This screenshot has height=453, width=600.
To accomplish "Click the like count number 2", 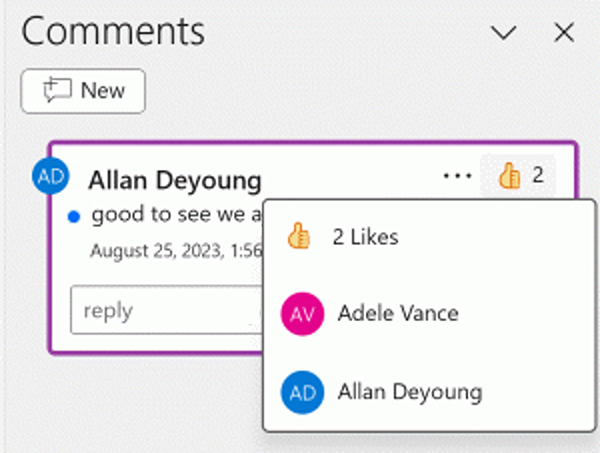I will 538,176.
